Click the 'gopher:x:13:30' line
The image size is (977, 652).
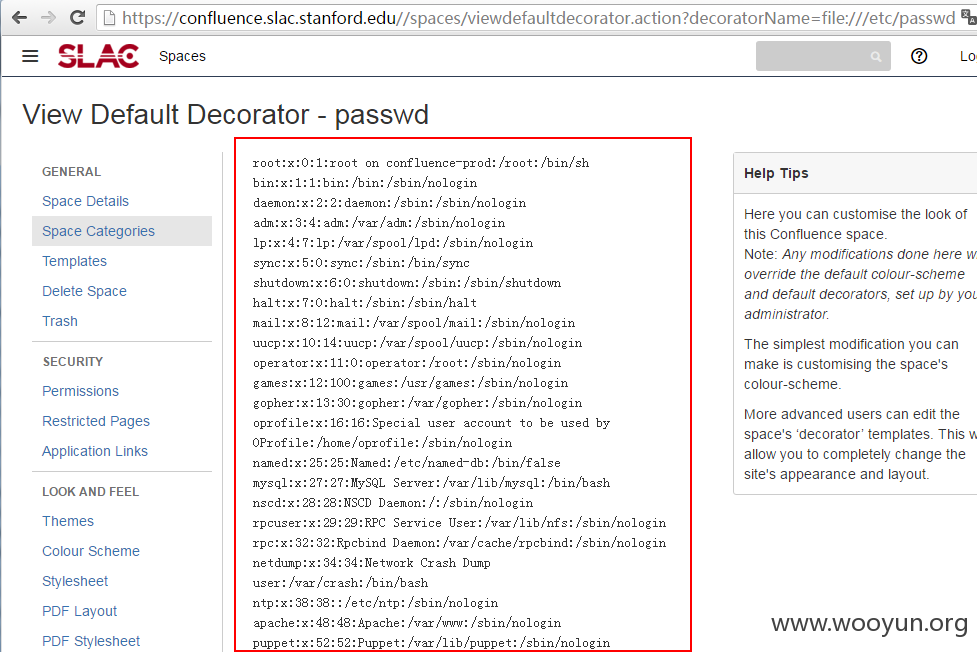tap(417, 403)
